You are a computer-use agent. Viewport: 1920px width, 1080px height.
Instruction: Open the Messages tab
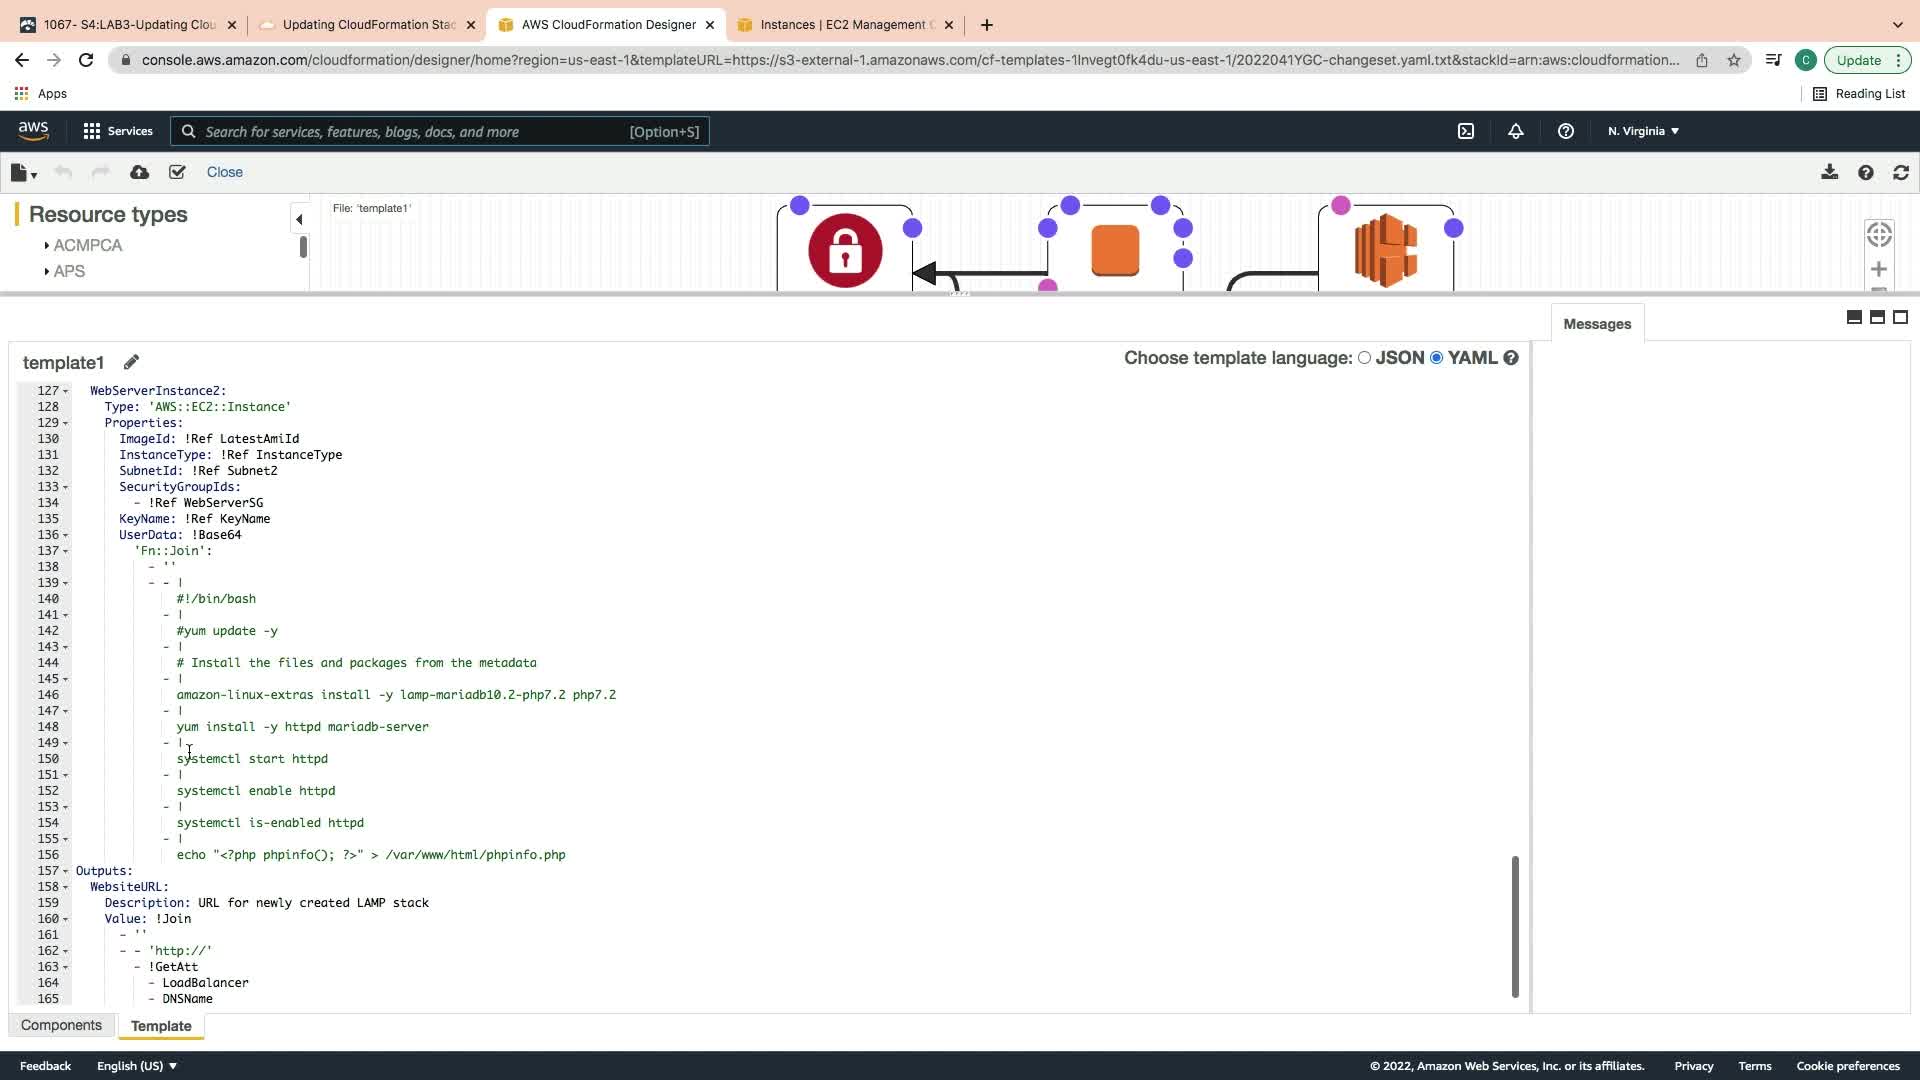click(1596, 324)
